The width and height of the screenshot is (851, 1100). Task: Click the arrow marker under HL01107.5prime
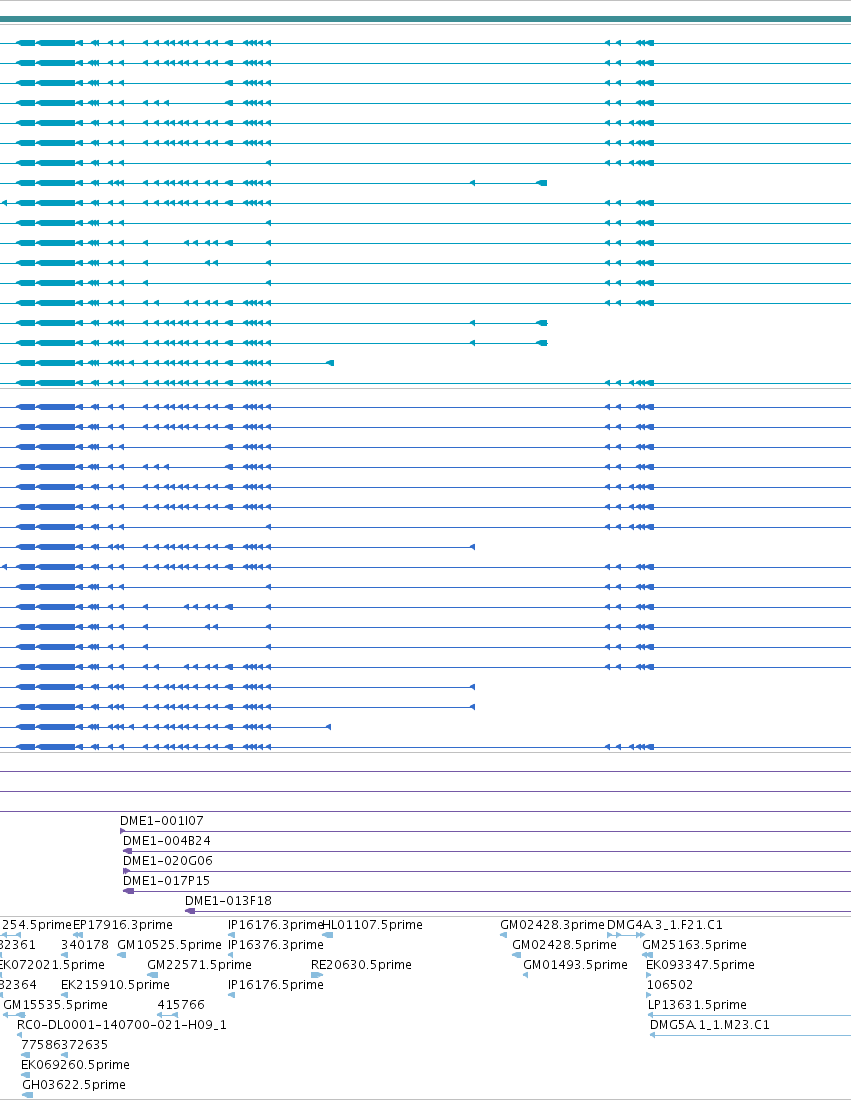tap(328, 935)
